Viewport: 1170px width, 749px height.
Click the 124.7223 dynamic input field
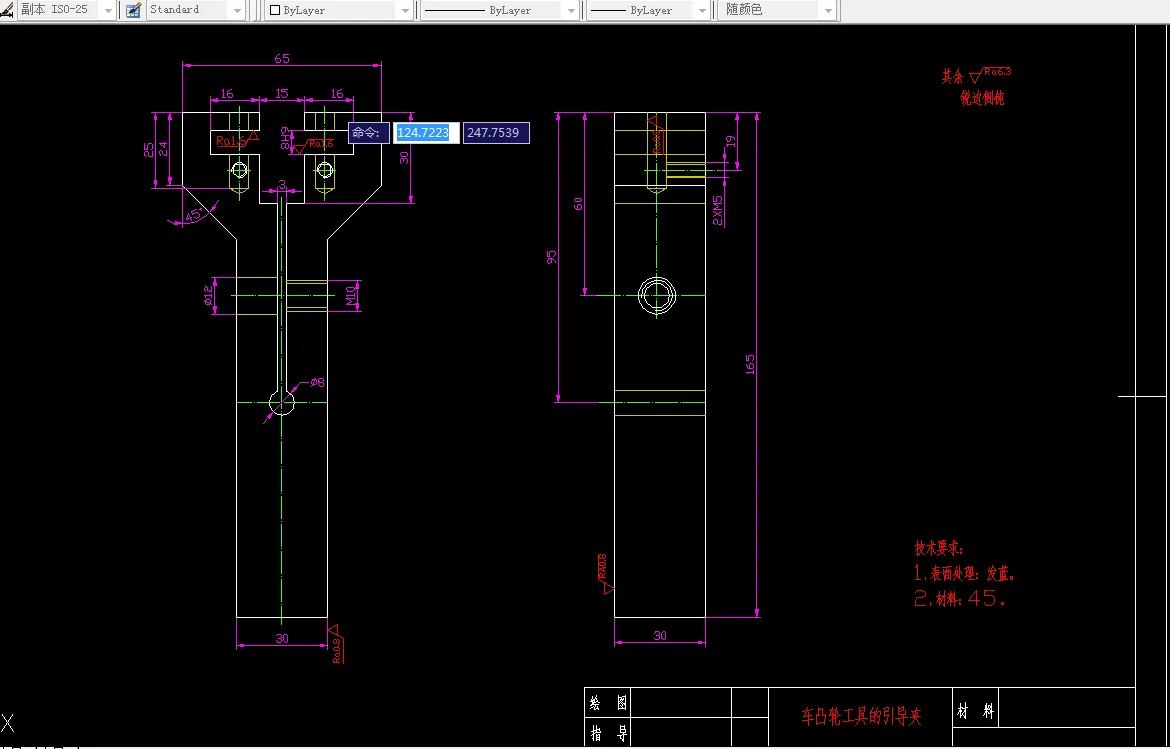426,133
